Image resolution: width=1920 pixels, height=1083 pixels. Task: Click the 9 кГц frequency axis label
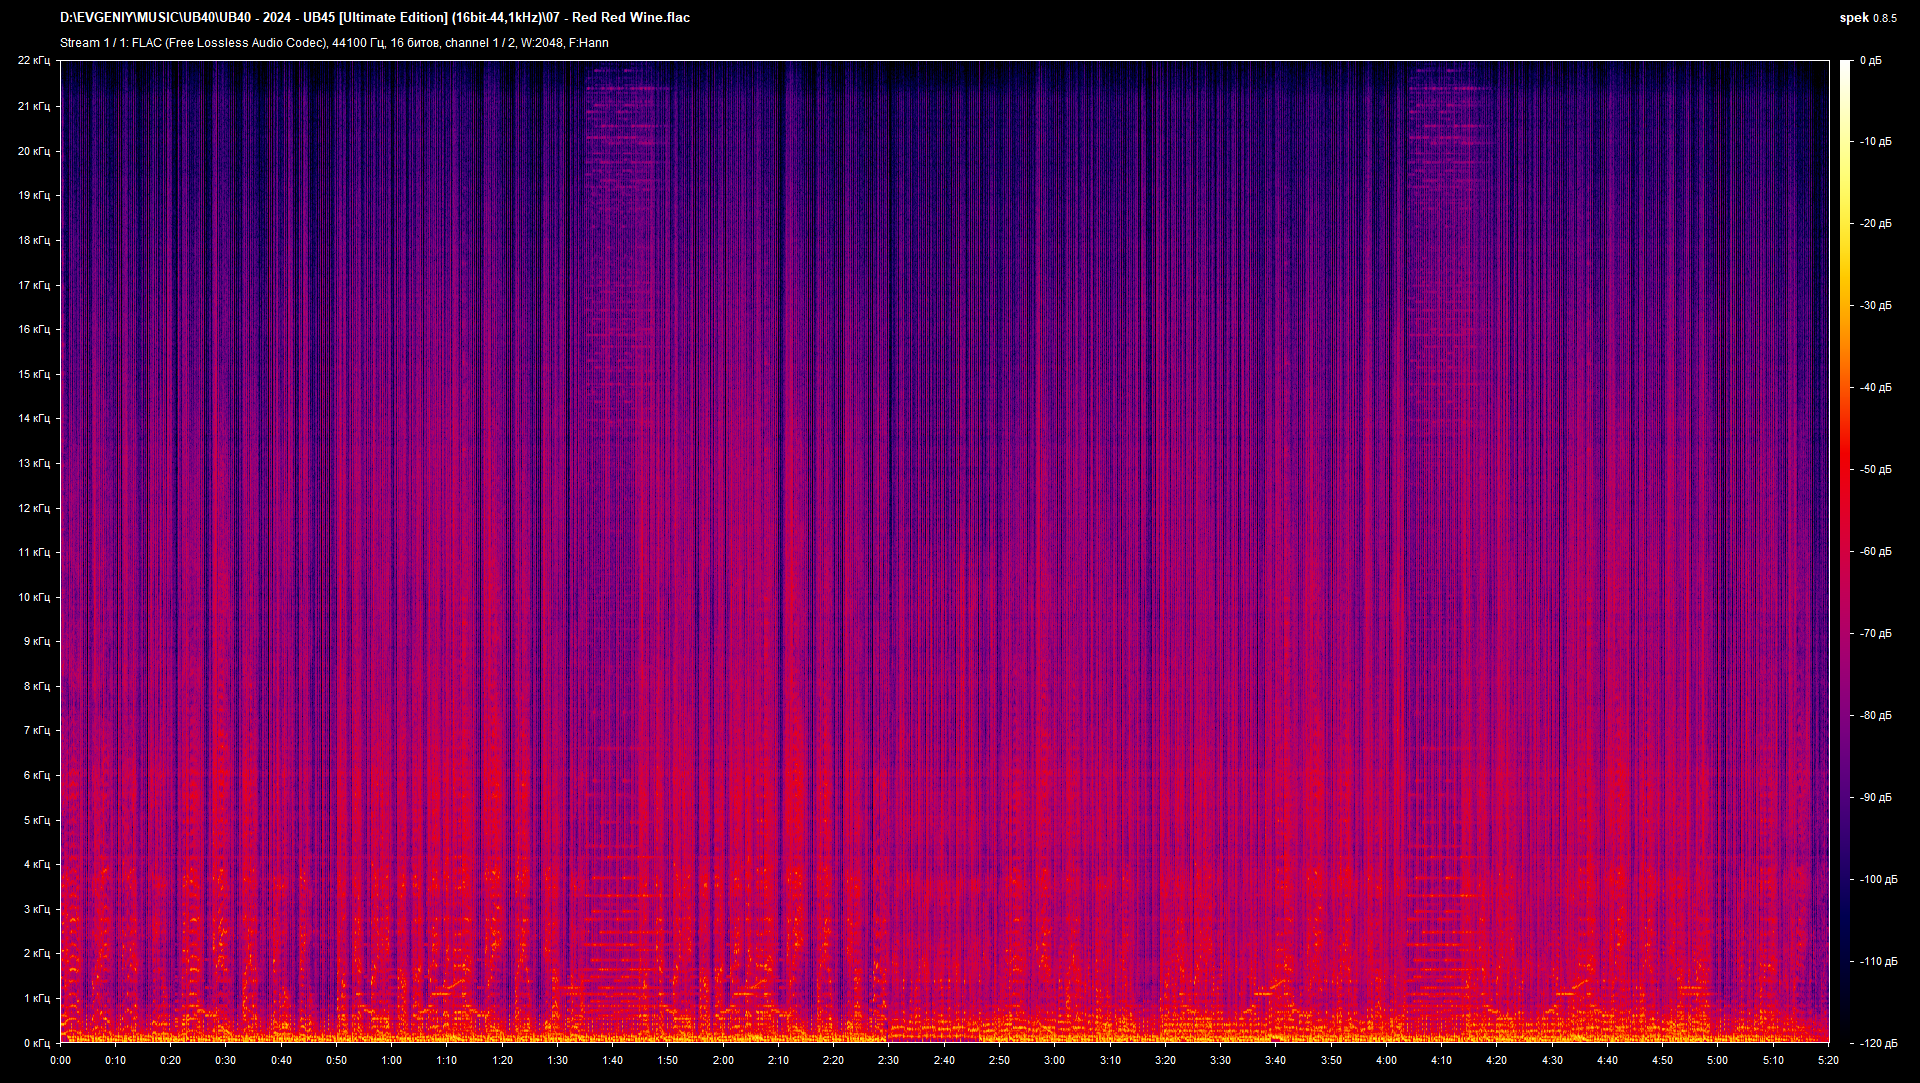pyautogui.click(x=37, y=641)
